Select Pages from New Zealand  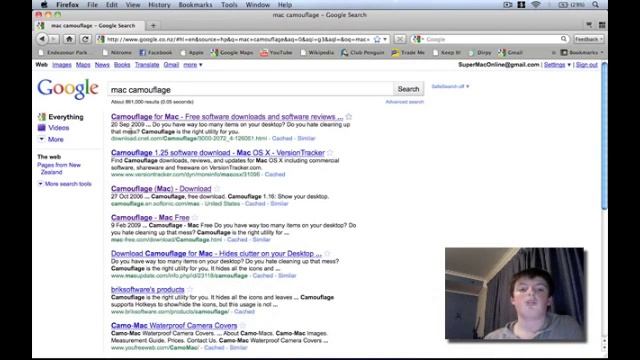click(59, 169)
